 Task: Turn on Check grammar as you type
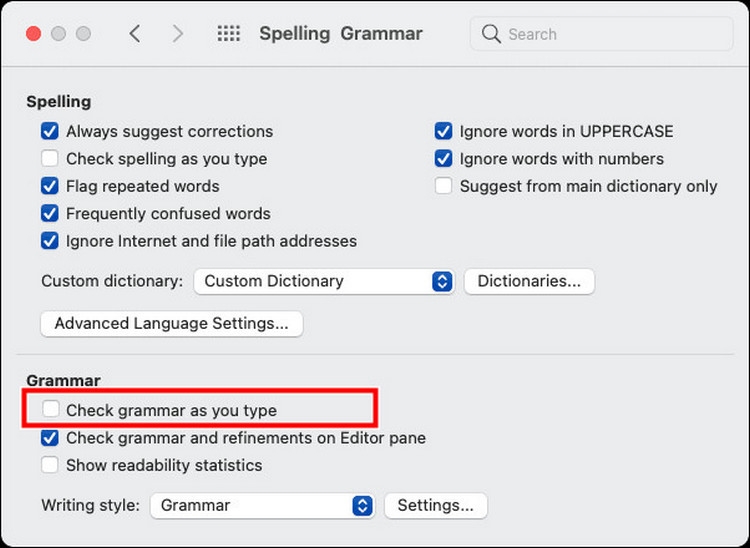click(50, 409)
